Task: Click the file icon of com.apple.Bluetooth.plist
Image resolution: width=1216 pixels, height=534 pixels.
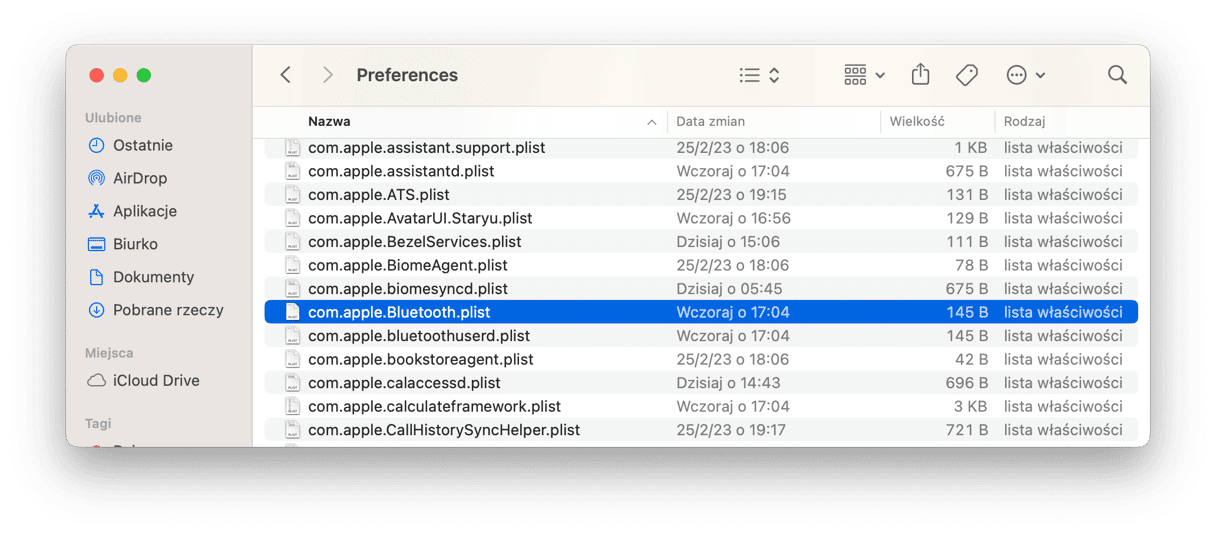Action: tap(292, 312)
